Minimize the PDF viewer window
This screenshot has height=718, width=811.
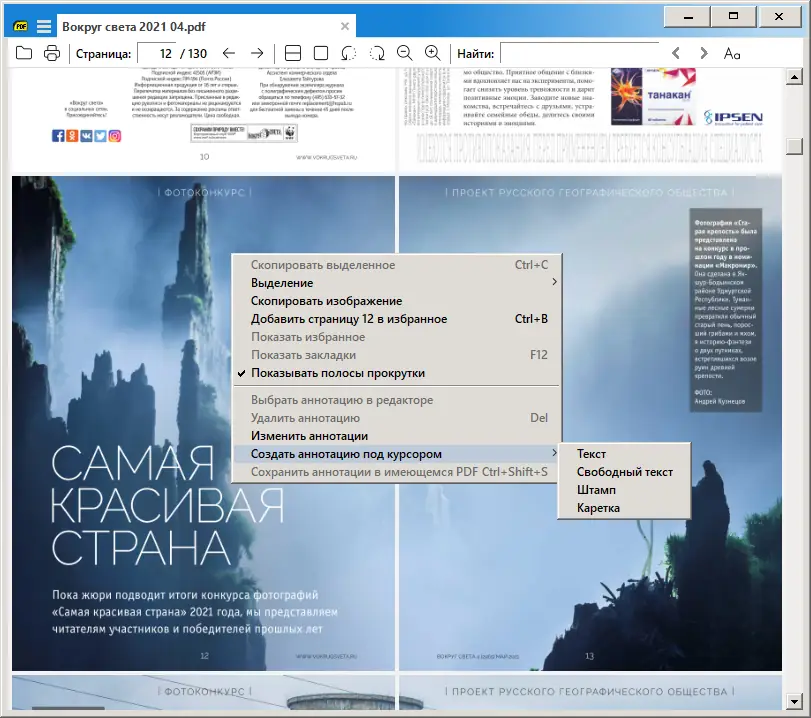coord(688,17)
